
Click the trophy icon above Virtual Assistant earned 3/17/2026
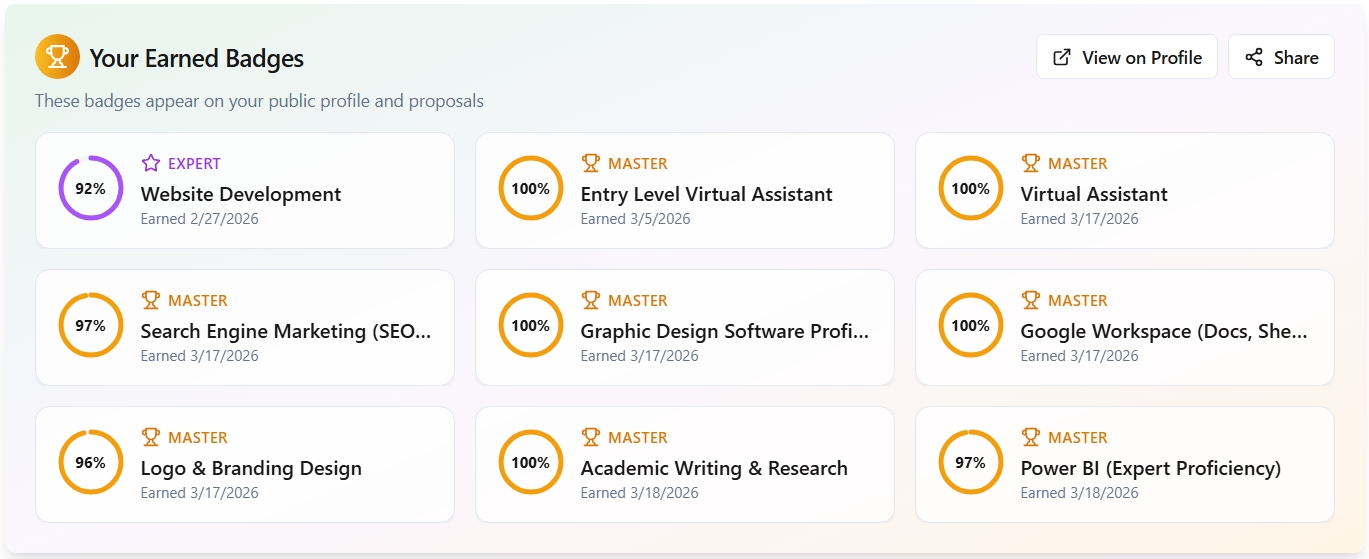coord(1030,163)
